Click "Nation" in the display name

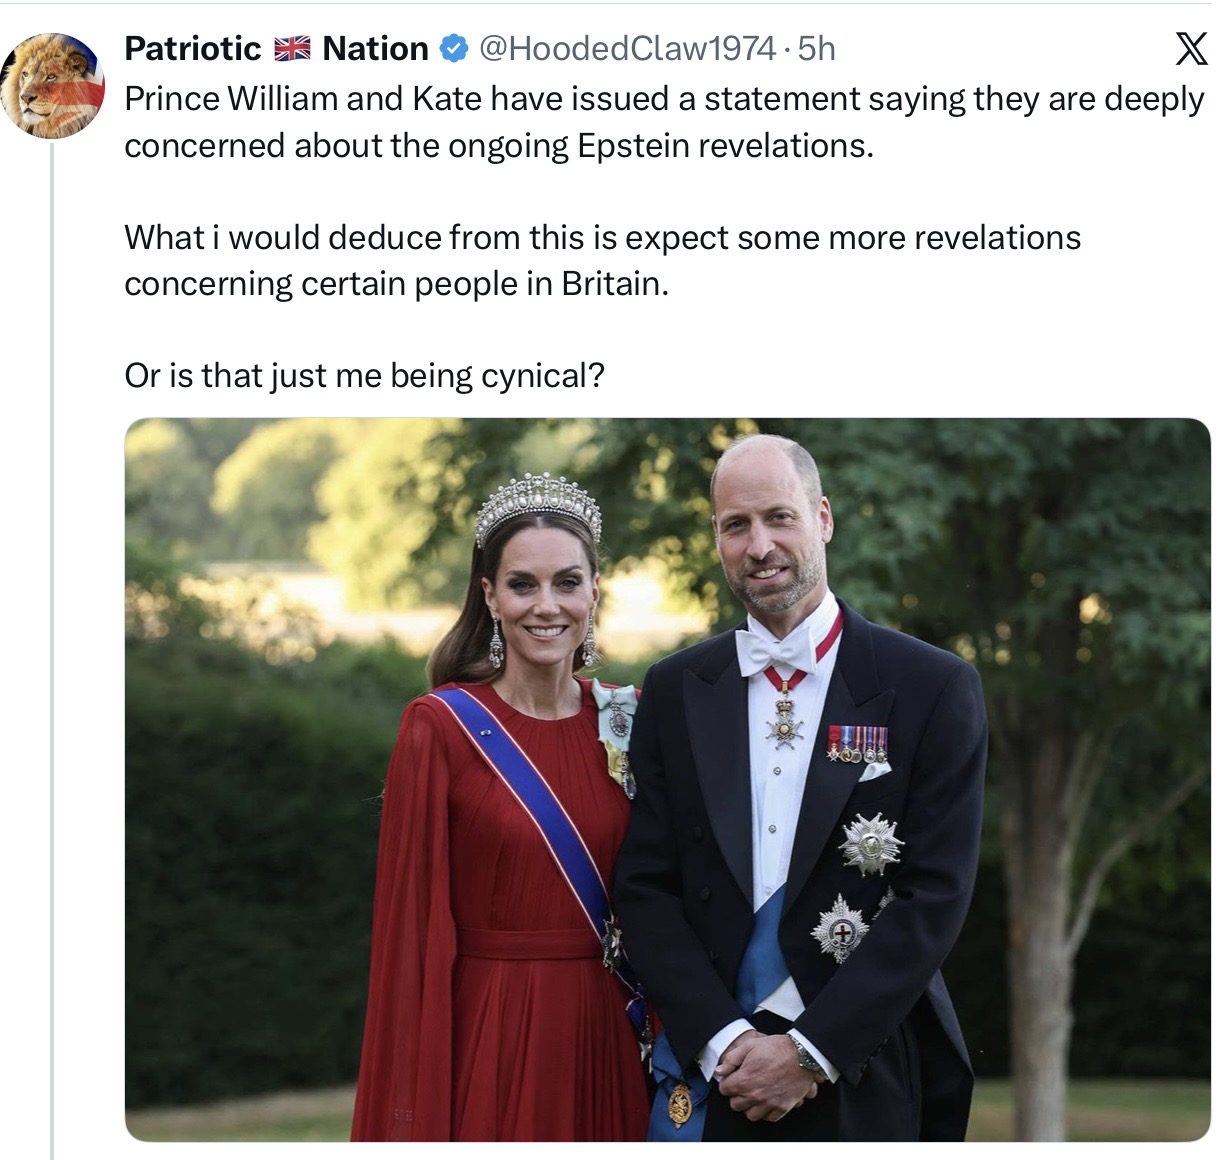[x=375, y=48]
